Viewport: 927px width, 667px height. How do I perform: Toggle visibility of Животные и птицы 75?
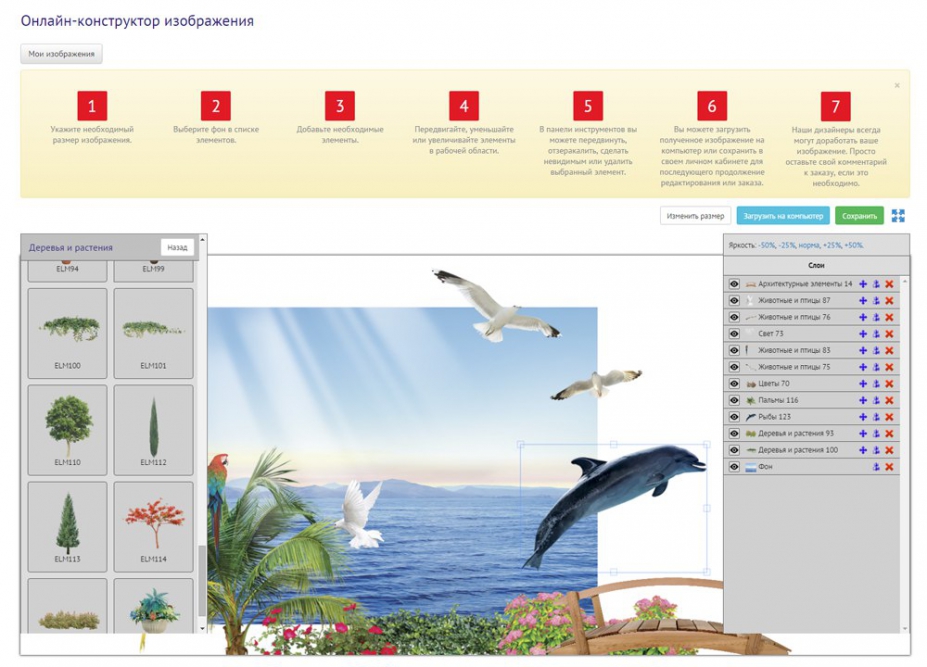point(734,367)
